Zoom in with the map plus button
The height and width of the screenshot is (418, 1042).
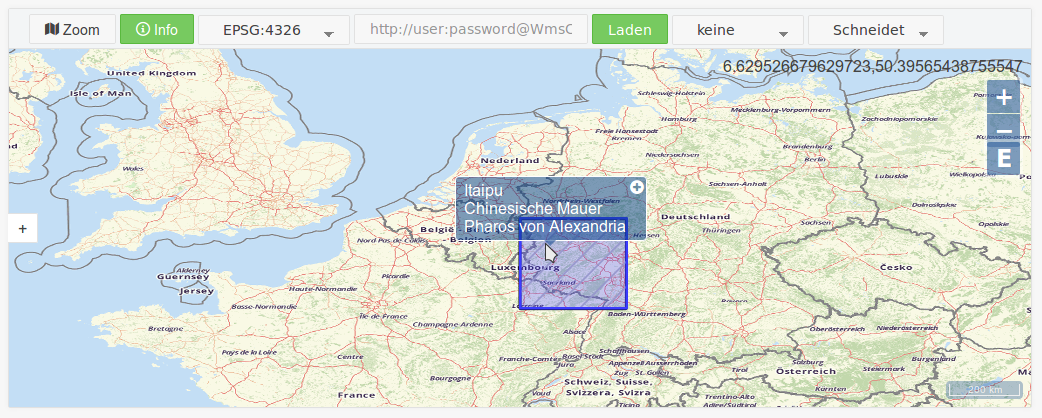pyautogui.click(x=1003, y=97)
